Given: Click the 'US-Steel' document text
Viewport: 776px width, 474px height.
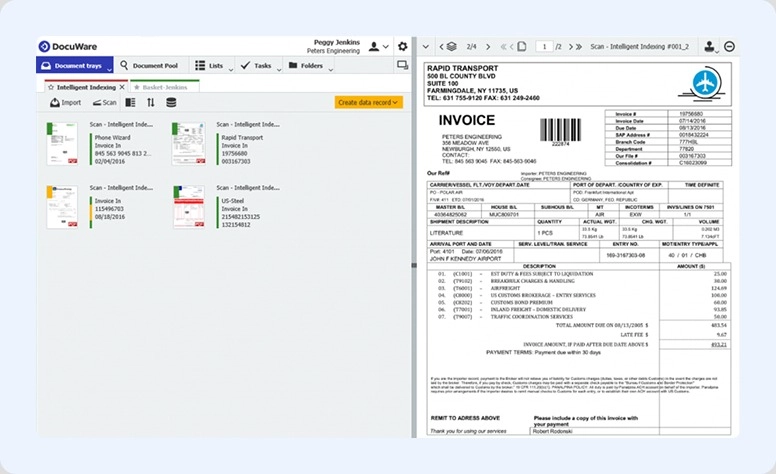Looking at the screenshot, I should [x=233, y=201].
